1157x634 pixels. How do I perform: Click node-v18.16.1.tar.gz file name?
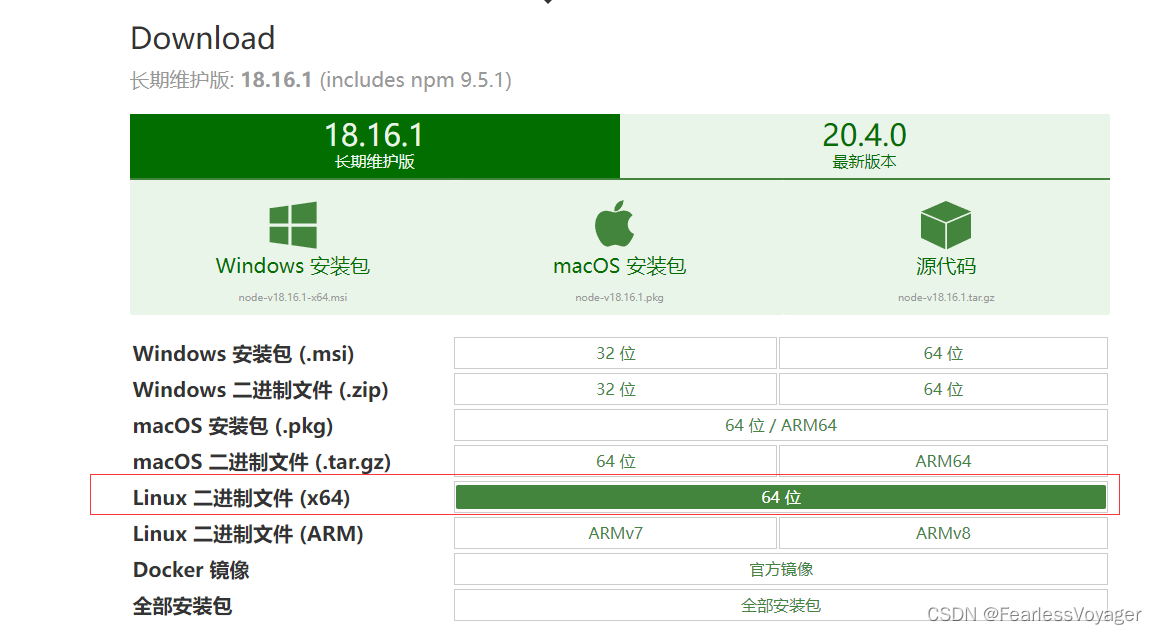[946, 297]
